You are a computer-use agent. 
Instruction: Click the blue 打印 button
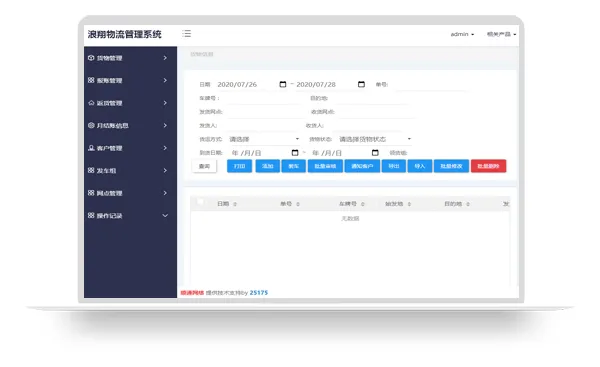pyautogui.click(x=240, y=166)
